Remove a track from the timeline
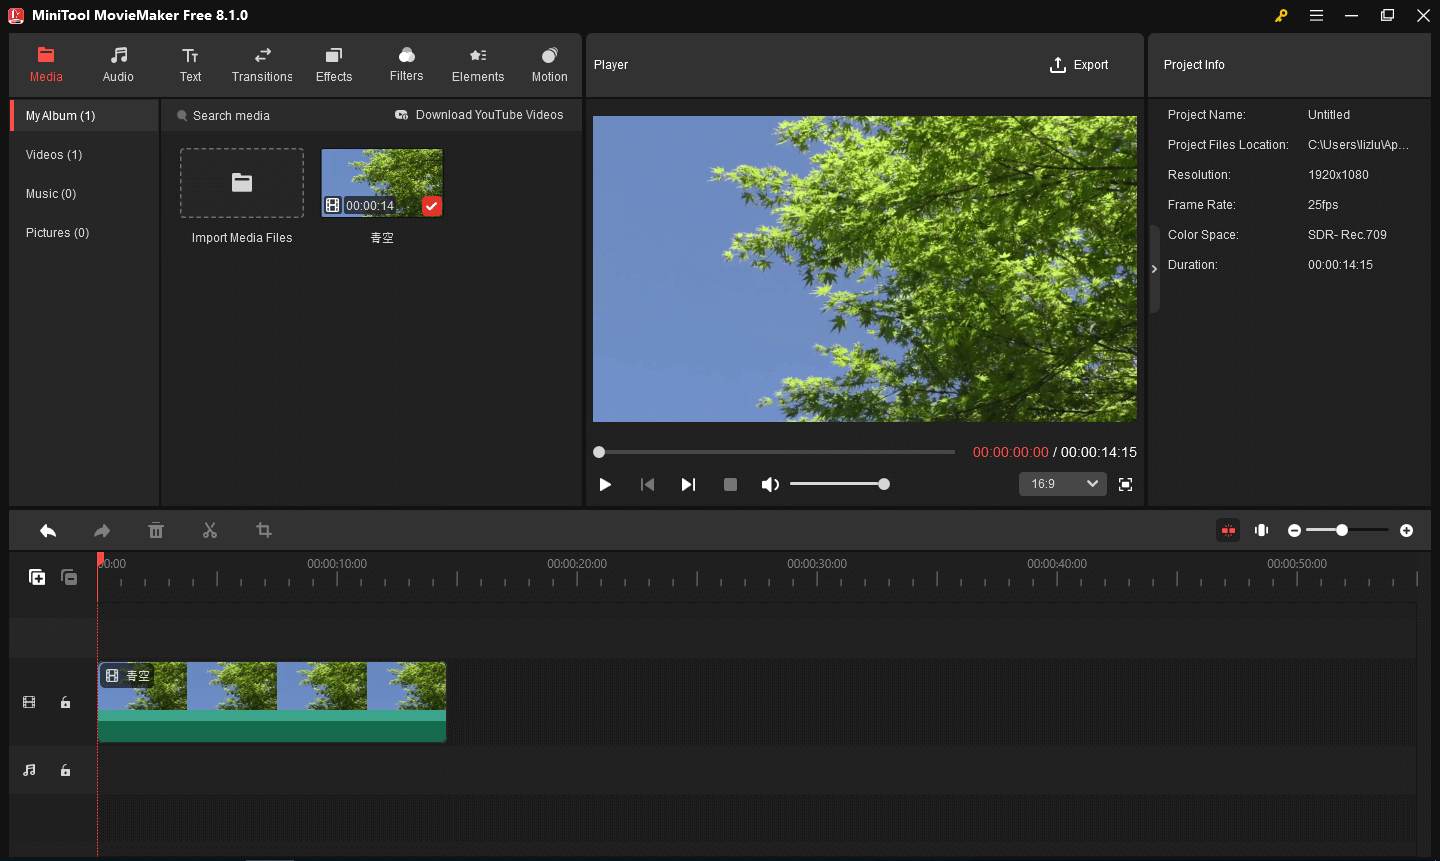The height and width of the screenshot is (861, 1440). click(69, 577)
